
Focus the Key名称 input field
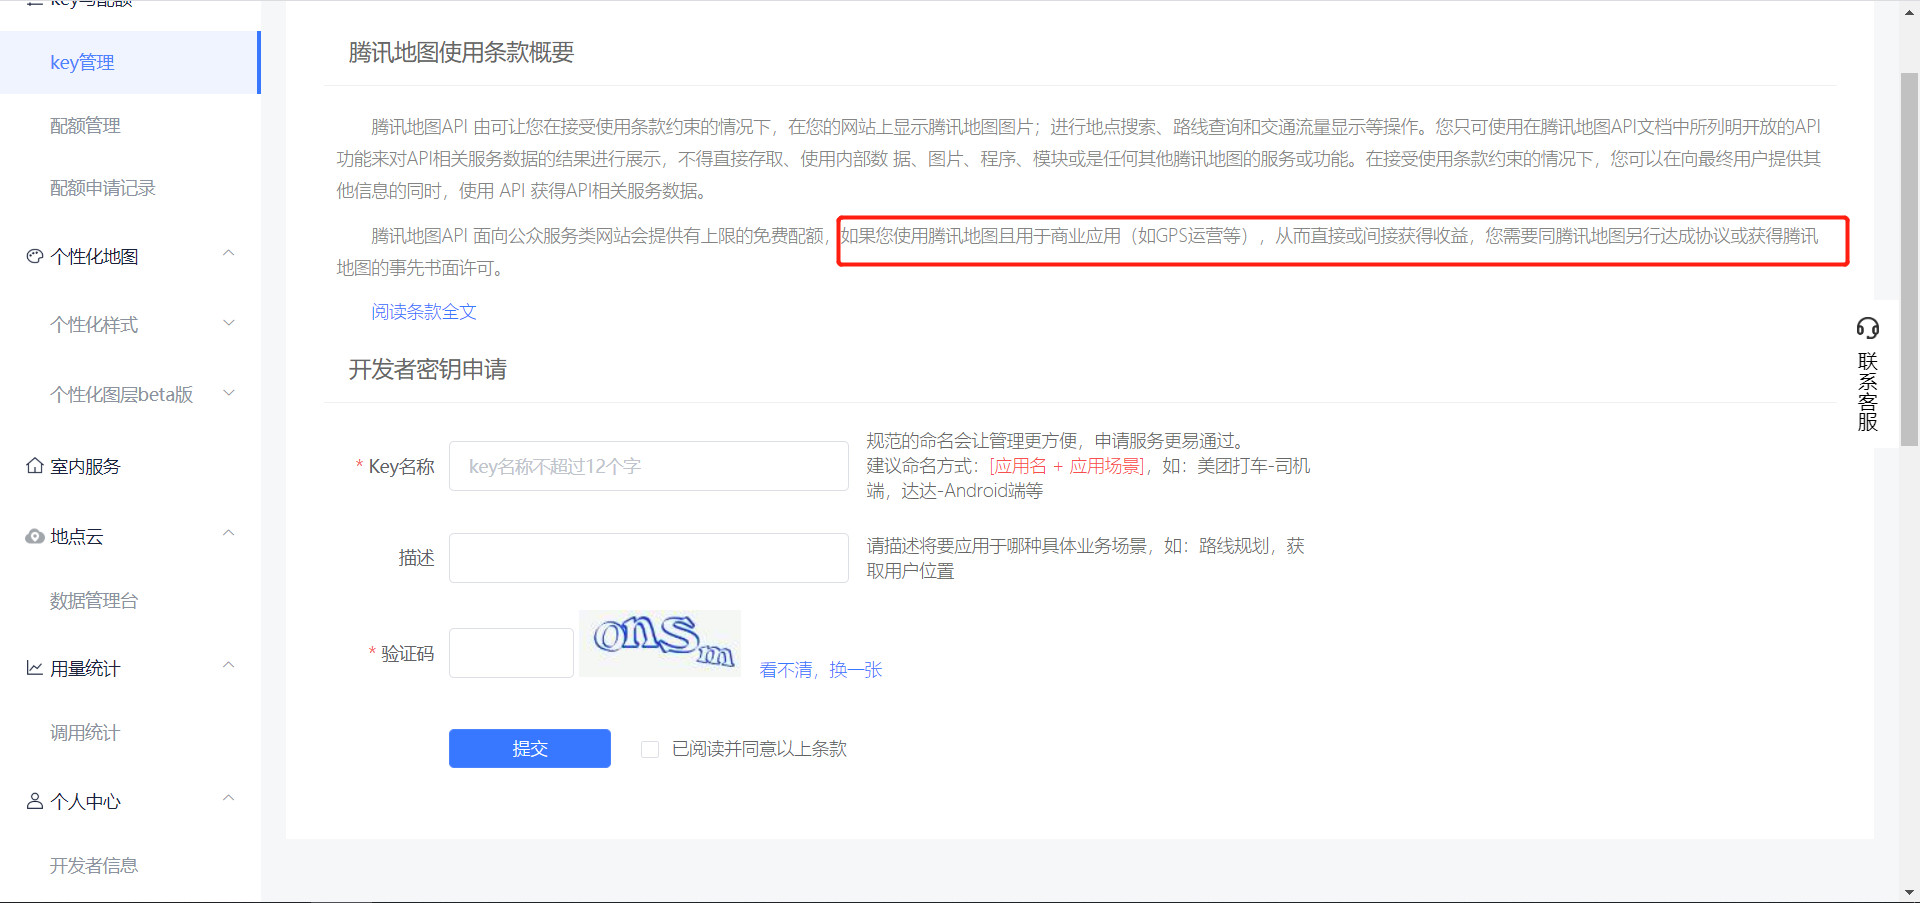point(649,466)
